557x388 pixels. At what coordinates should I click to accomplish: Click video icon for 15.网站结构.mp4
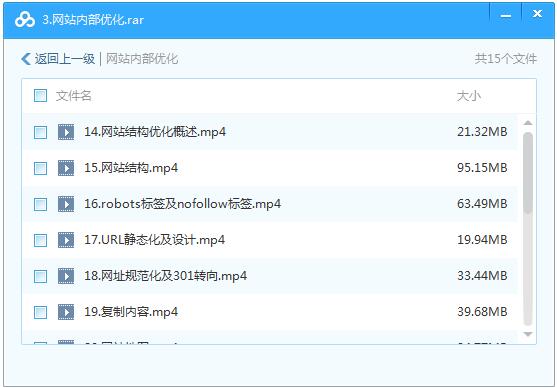pyautogui.click(x=66, y=168)
